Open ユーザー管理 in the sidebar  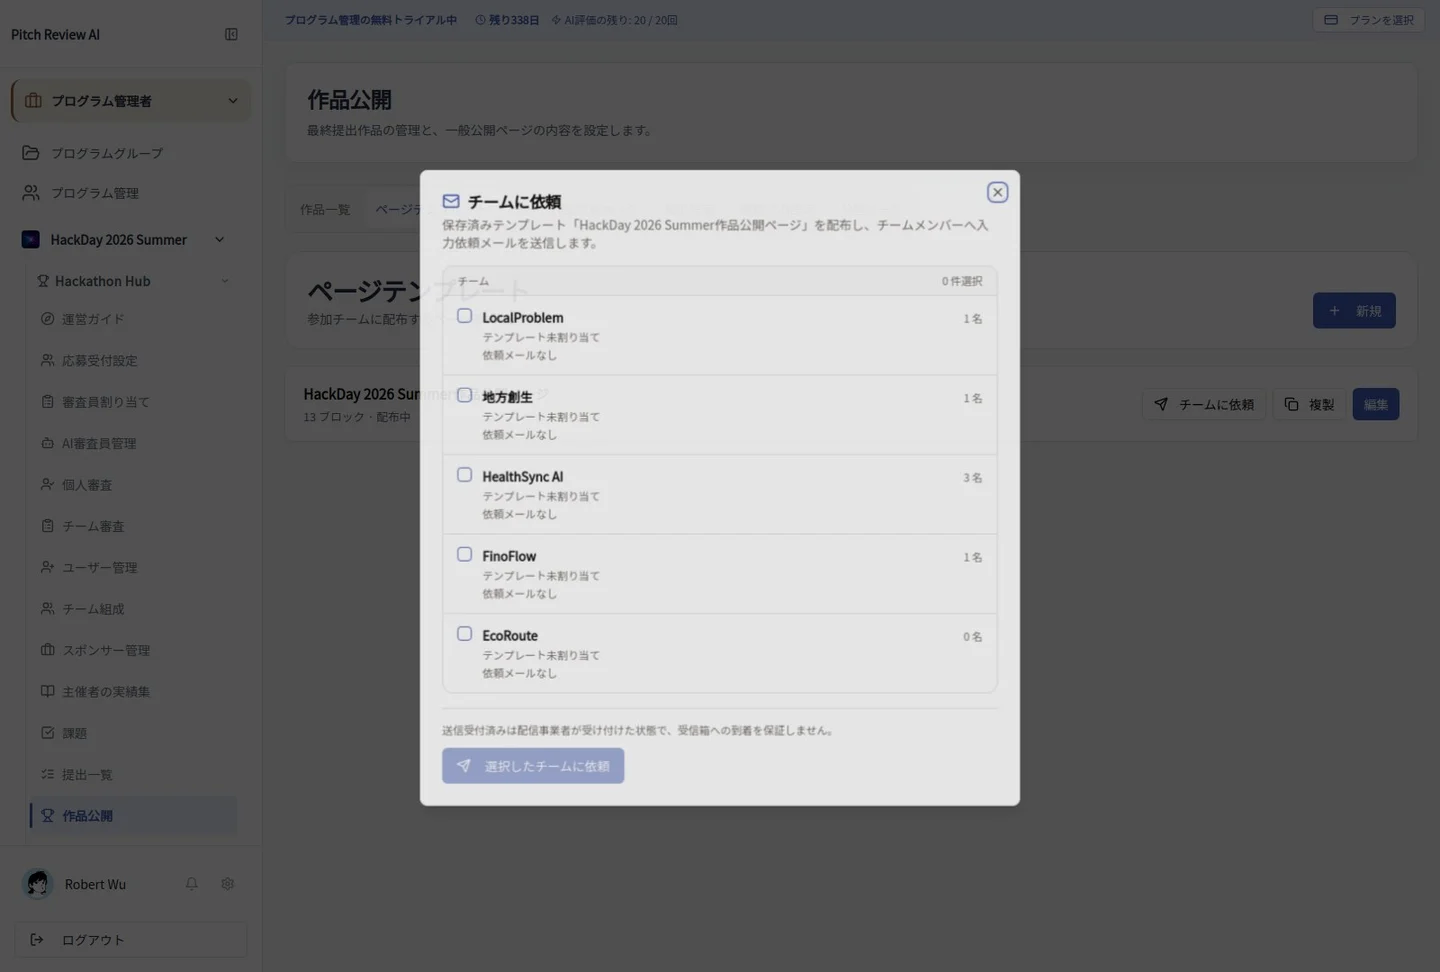(134, 567)
